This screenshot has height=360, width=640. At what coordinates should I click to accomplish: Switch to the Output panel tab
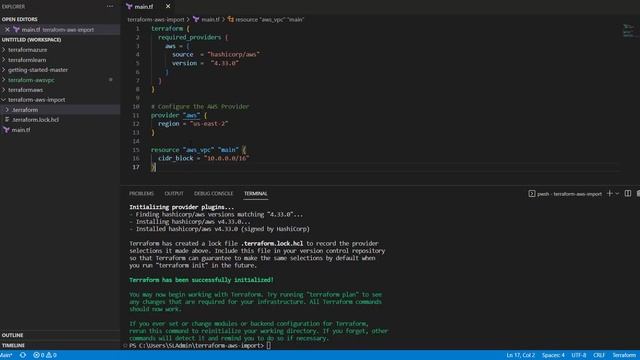click(x=174, y=193)
